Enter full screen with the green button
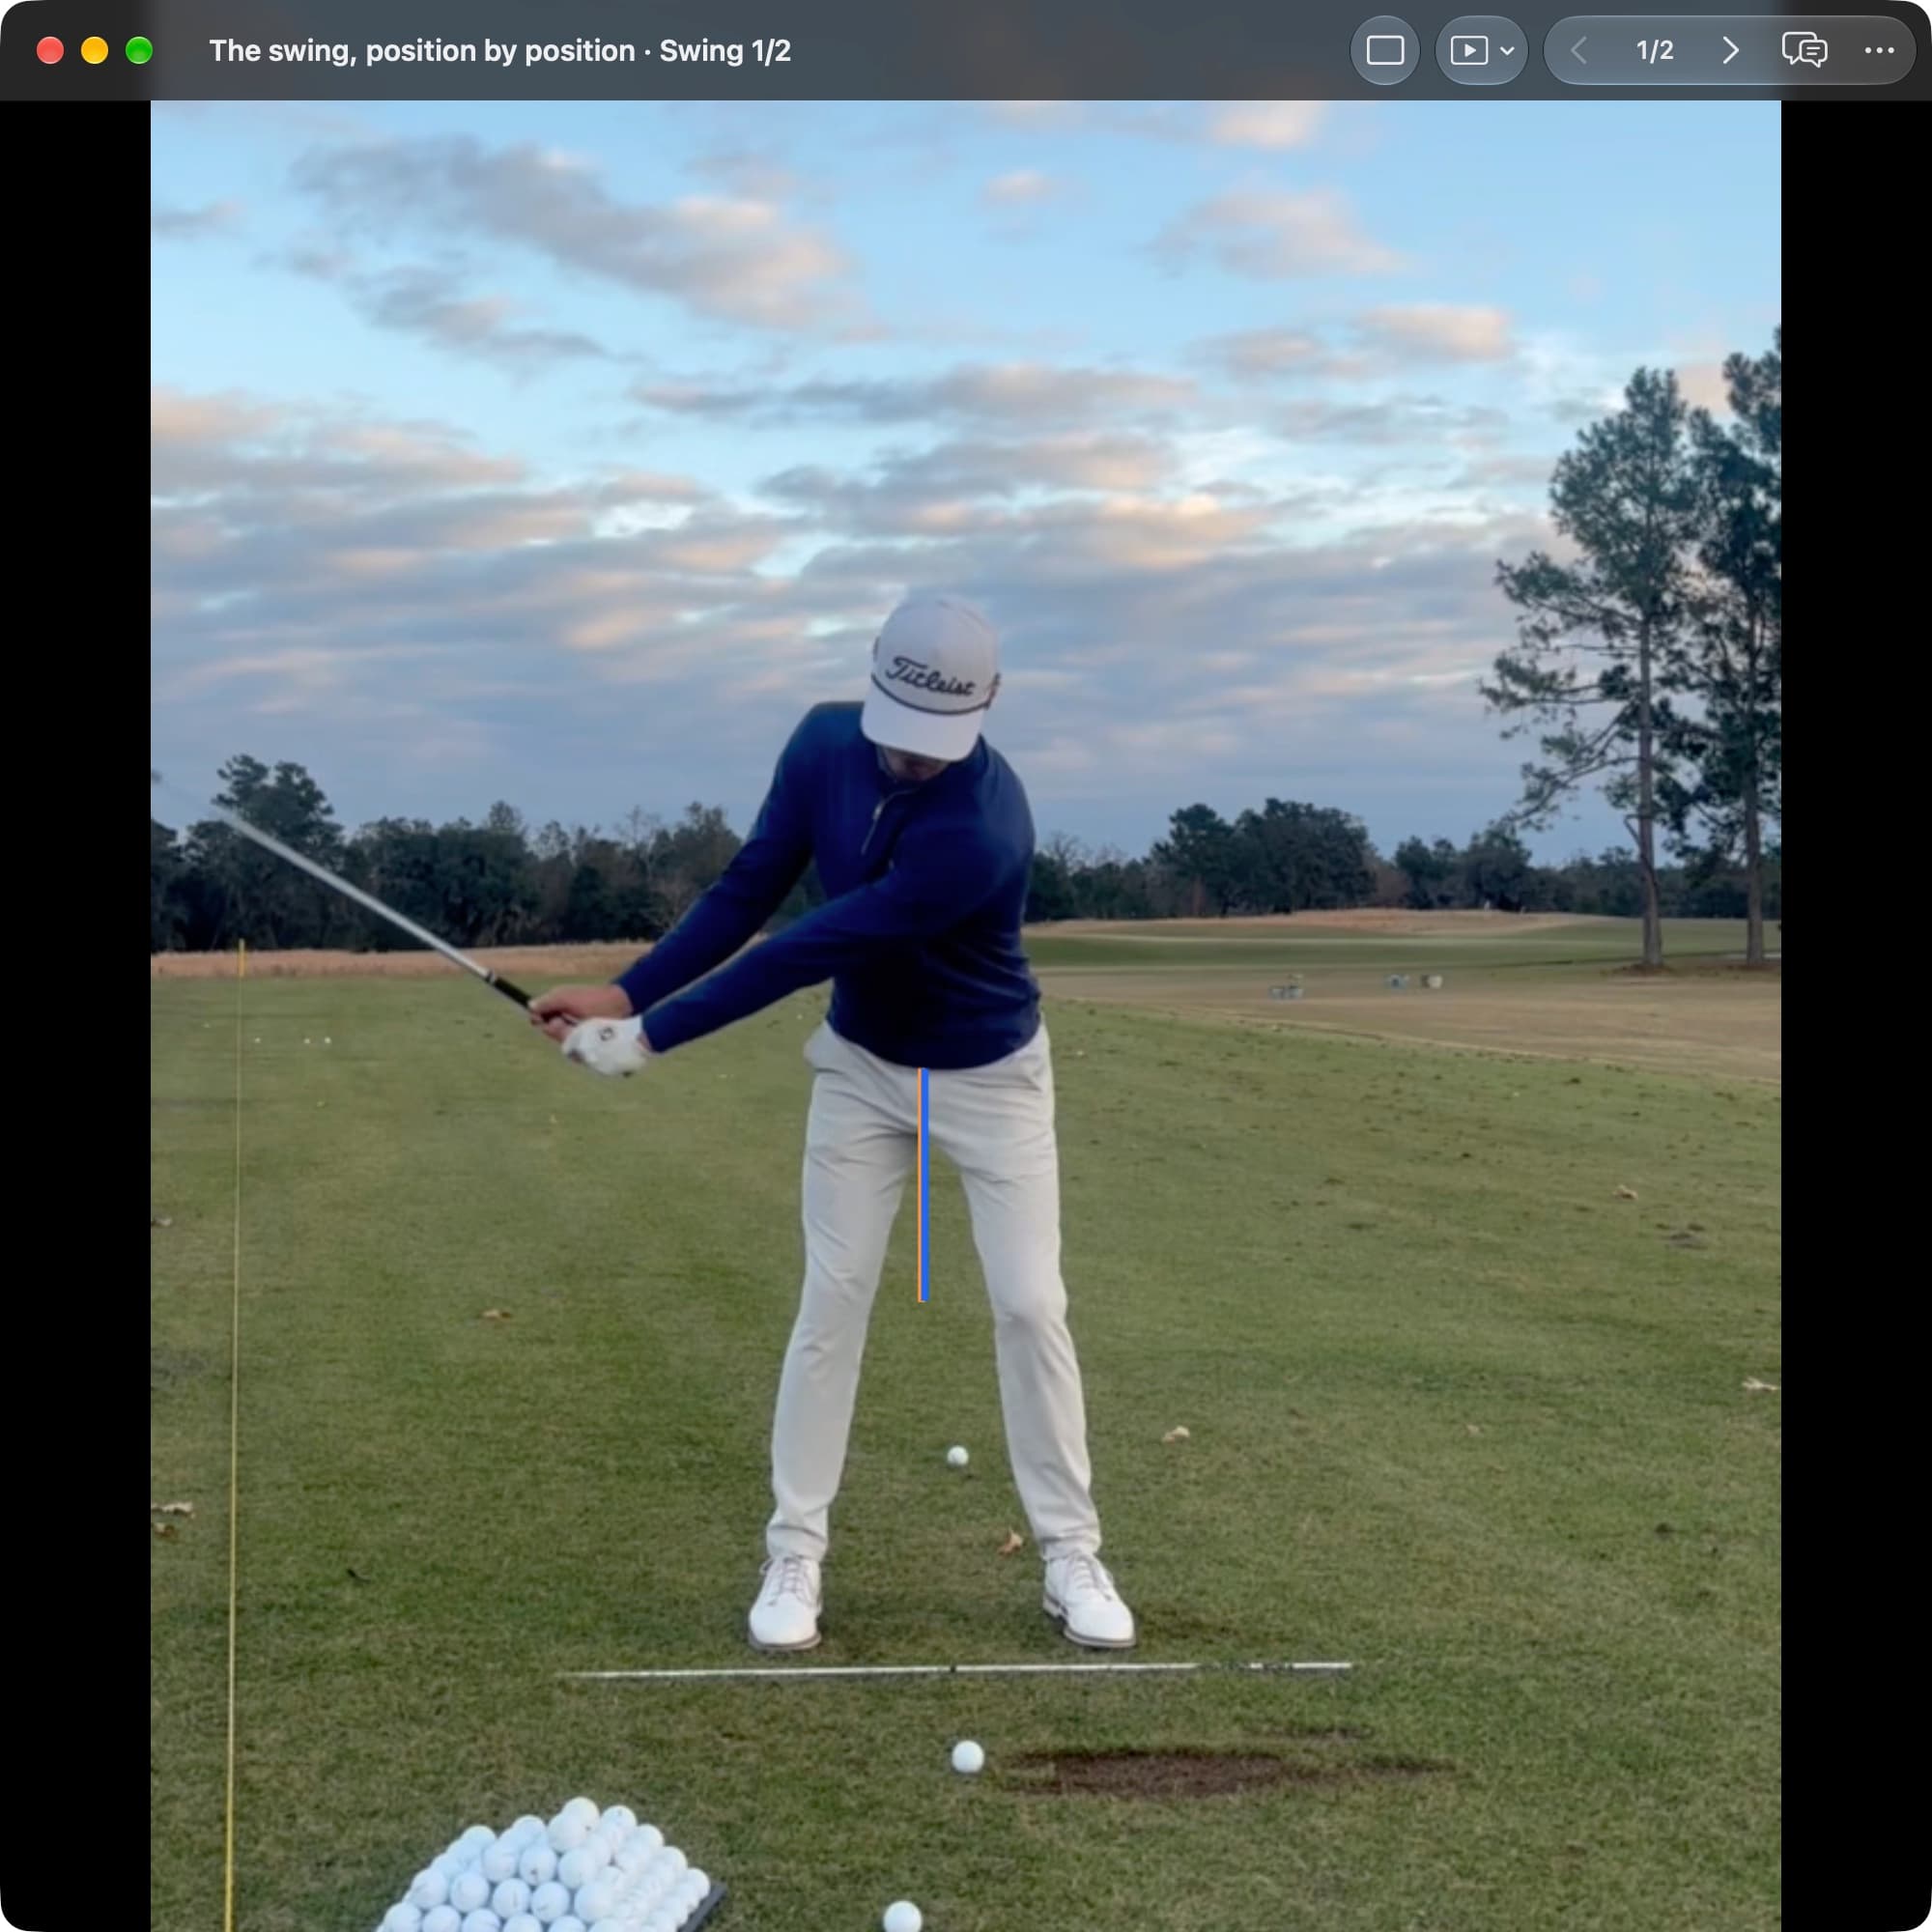The height and width of the screenshot is (1932, 1932). point(139,50)
